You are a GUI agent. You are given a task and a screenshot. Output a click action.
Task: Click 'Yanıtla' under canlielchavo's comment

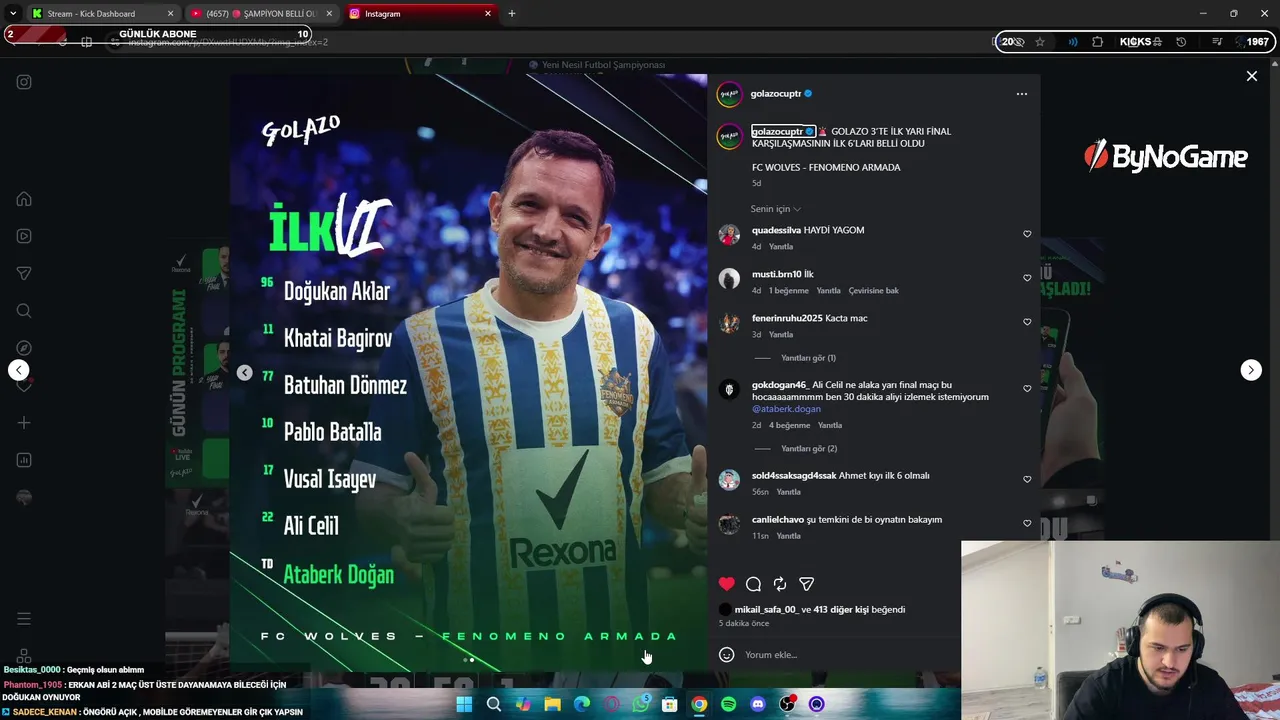tap(789, 536)
